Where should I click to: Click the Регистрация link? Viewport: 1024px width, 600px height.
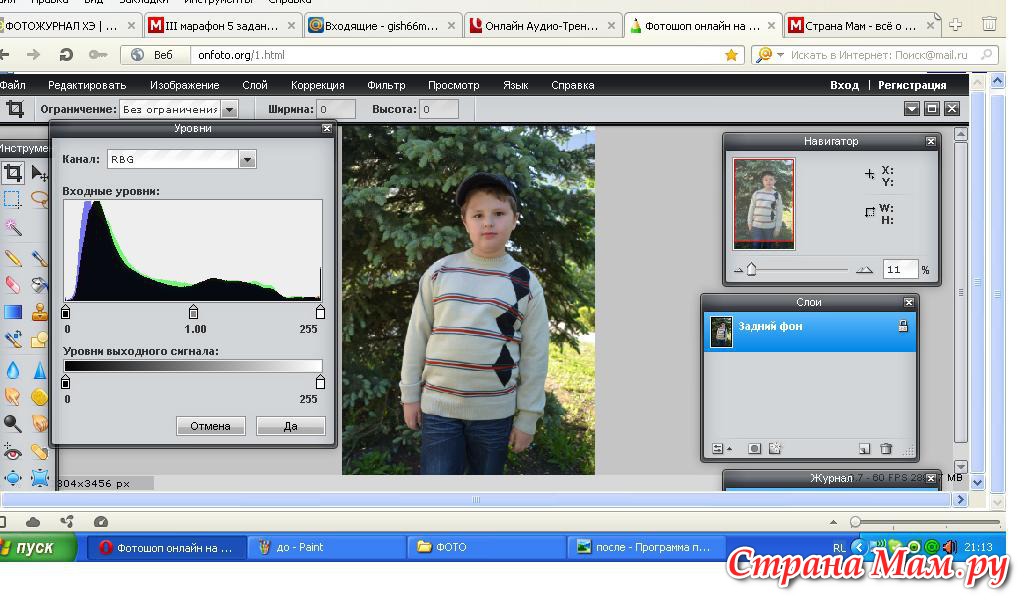[912, 85]
